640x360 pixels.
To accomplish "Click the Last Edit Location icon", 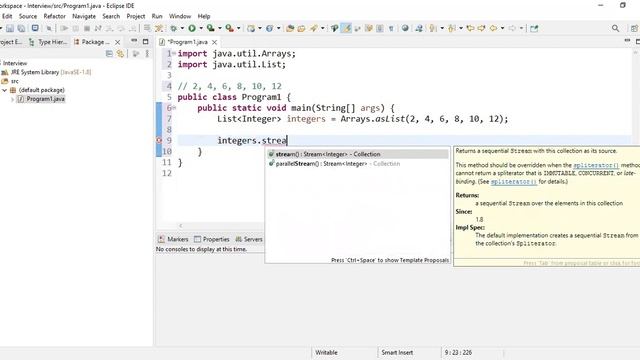I will (470, 28).
